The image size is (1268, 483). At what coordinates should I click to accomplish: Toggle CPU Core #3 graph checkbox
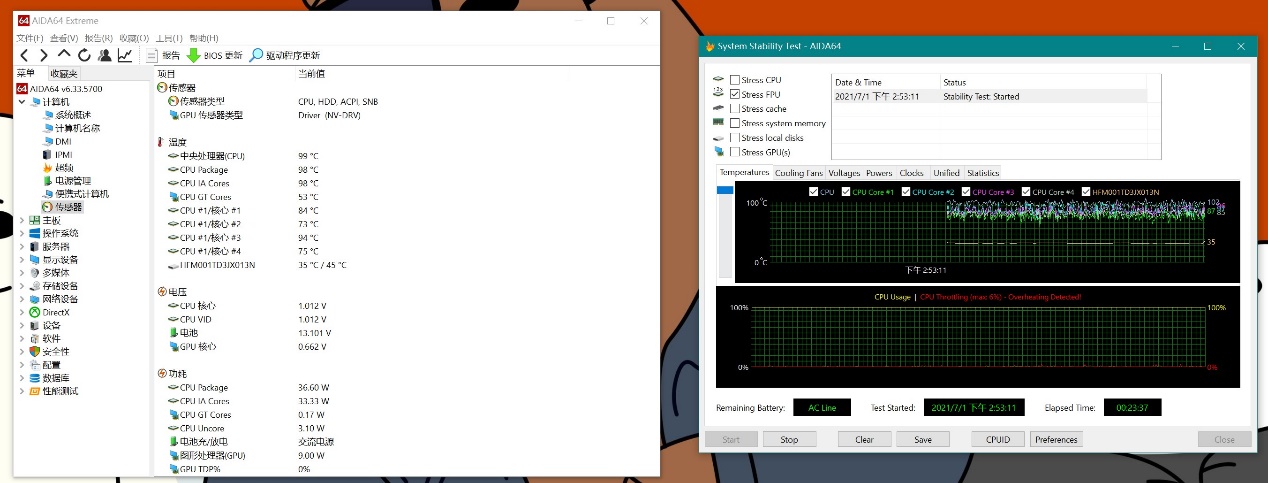click(966, 192)
